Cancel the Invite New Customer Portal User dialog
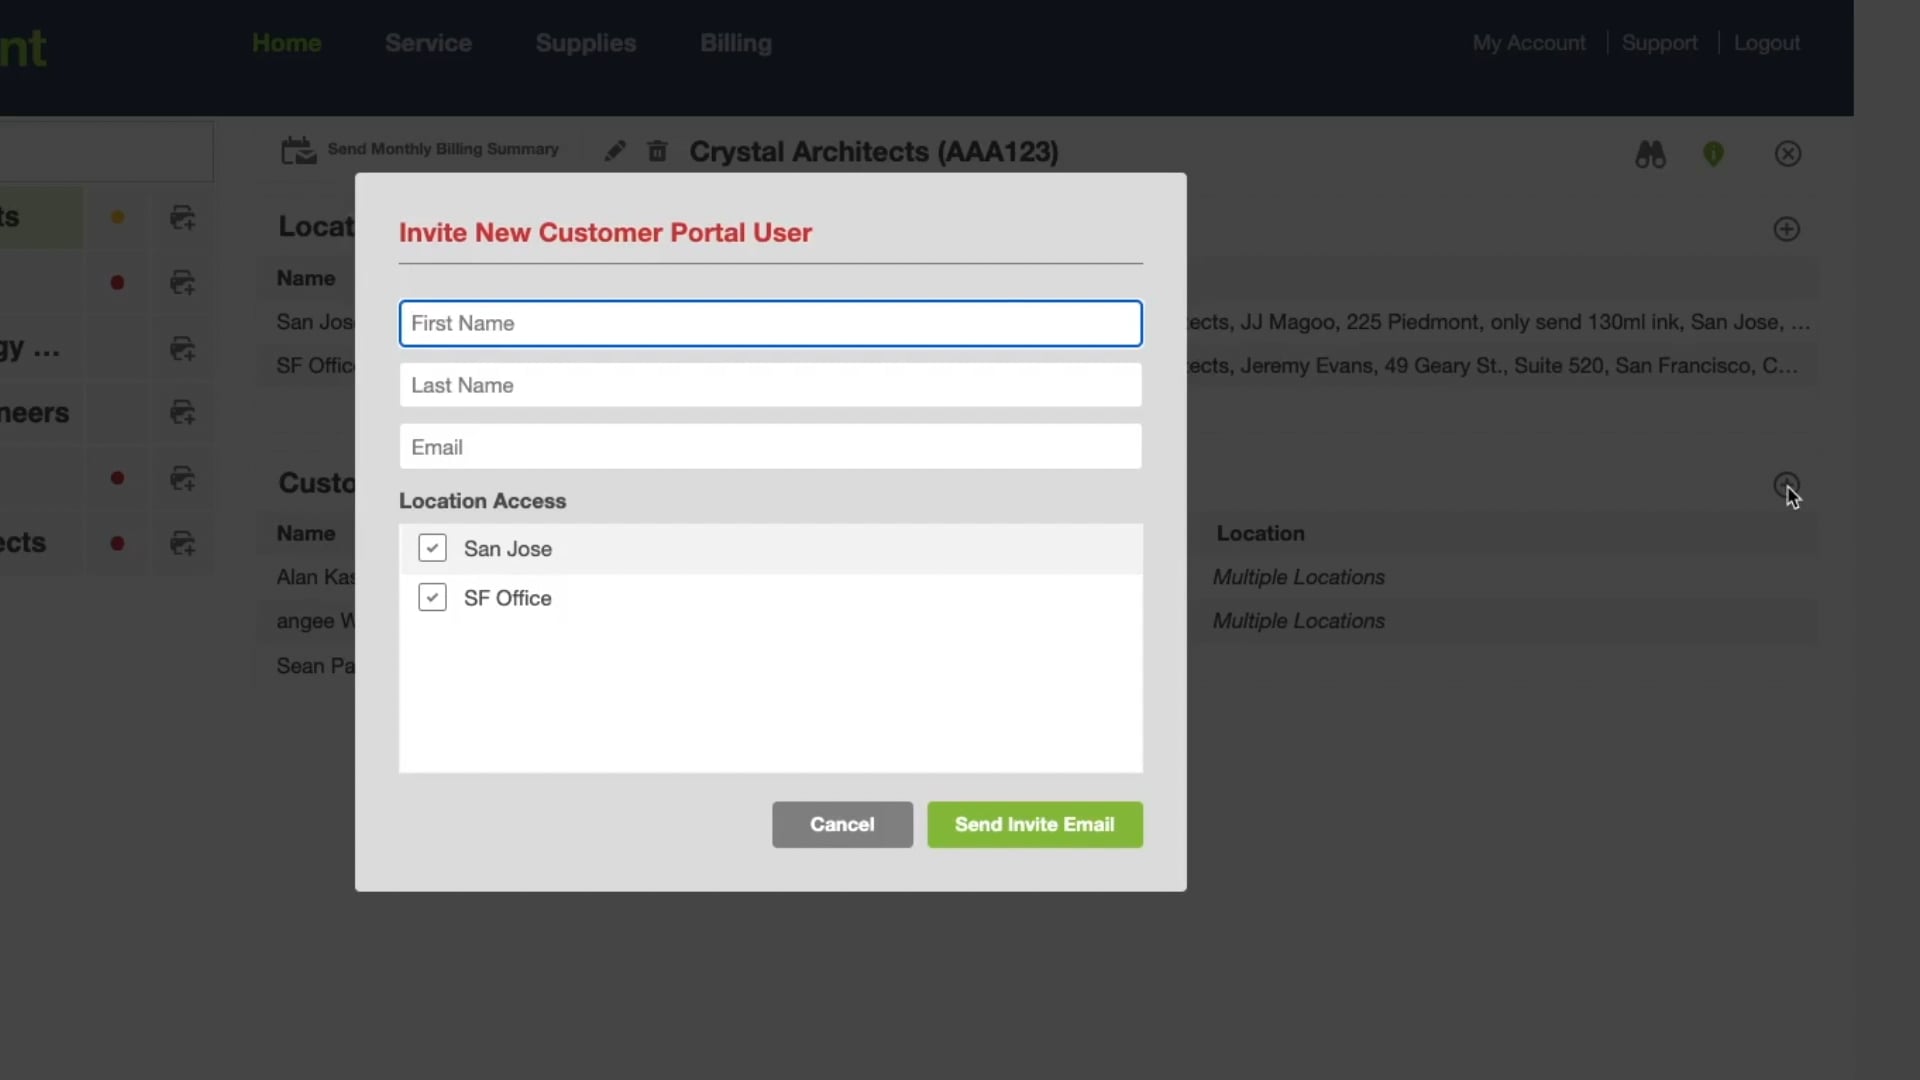Viewport: 1920px width, 1080px height. (841, 824)
